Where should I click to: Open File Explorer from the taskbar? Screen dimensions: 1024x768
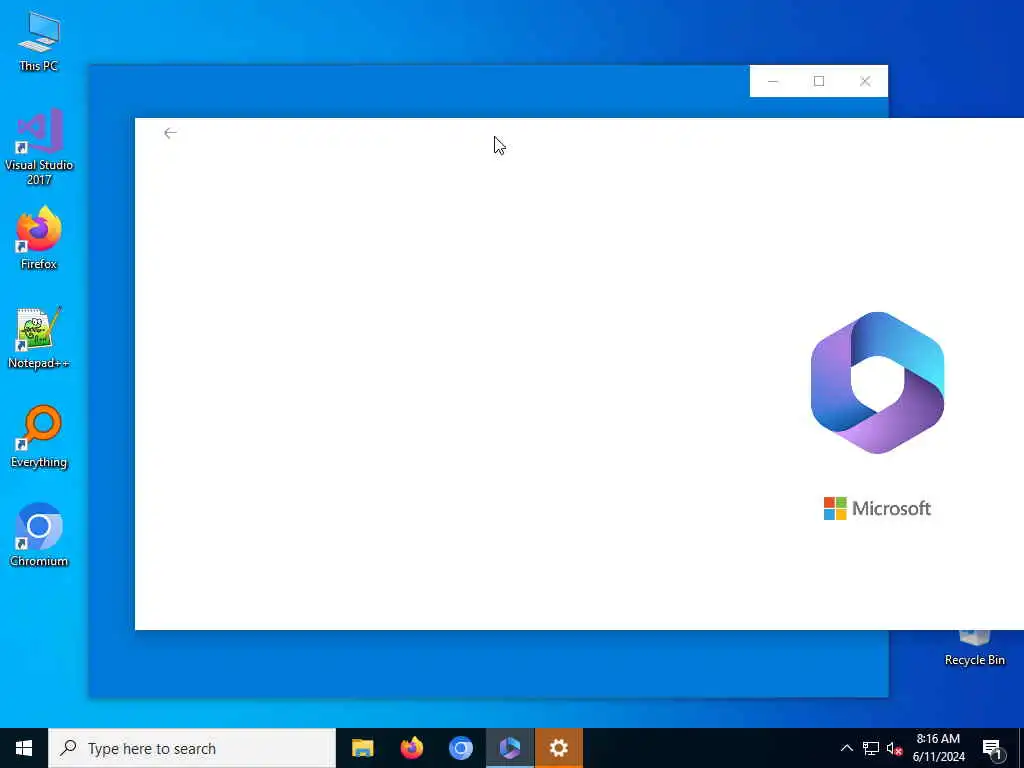pyautogui.click(x=362, y=748)
